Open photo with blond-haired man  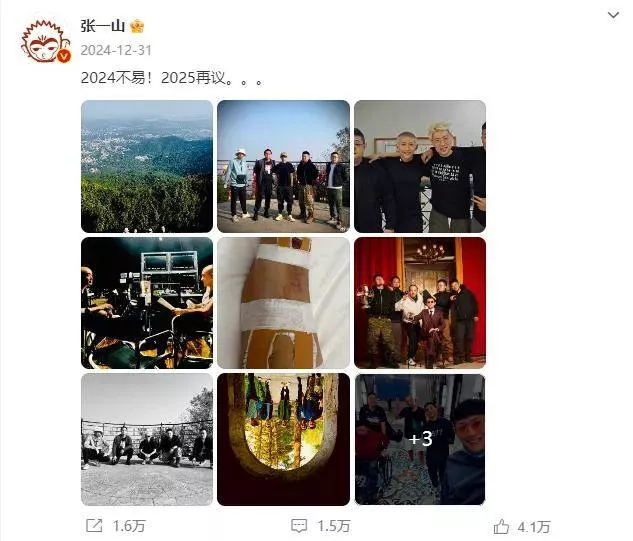point(420,166)
